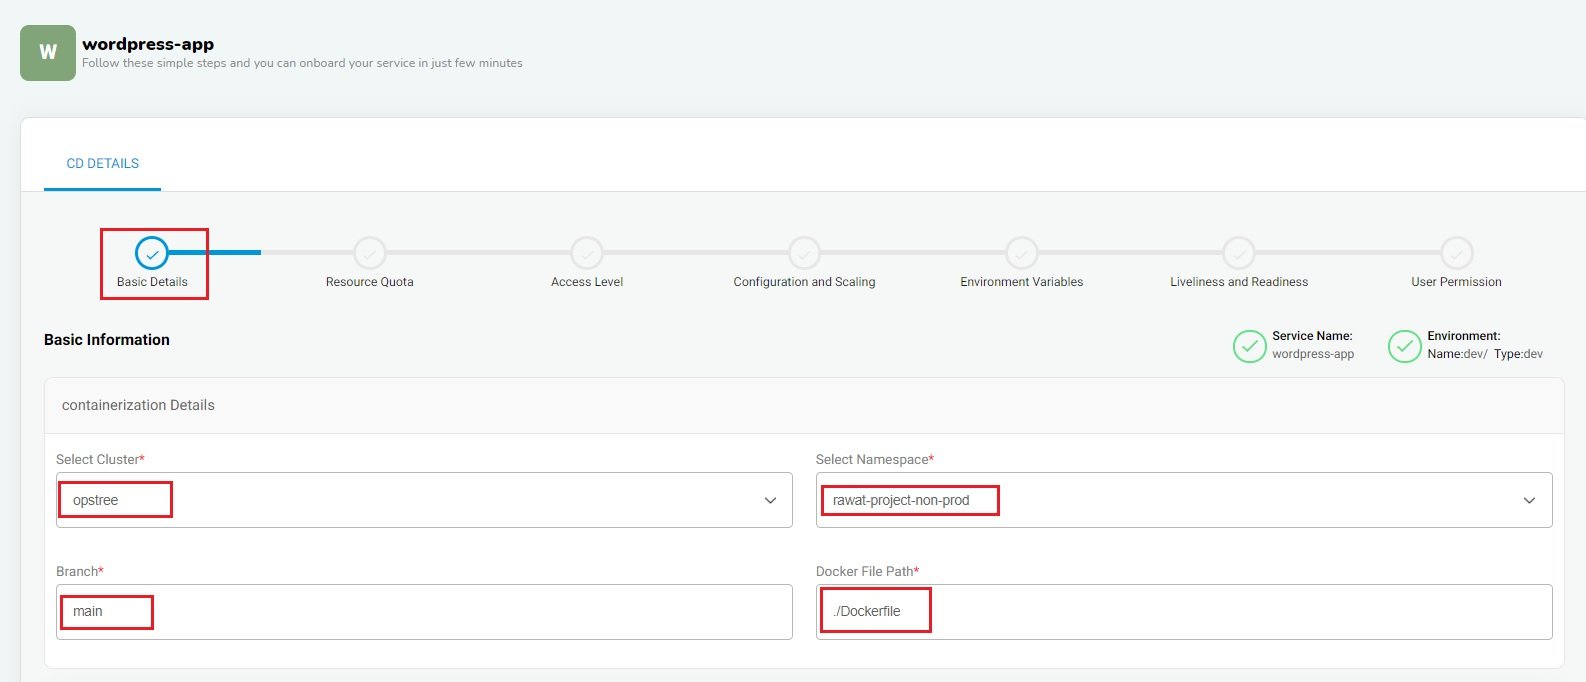Click the containerization Details section header
The image size is (1586, 682).
coord(138,405)
